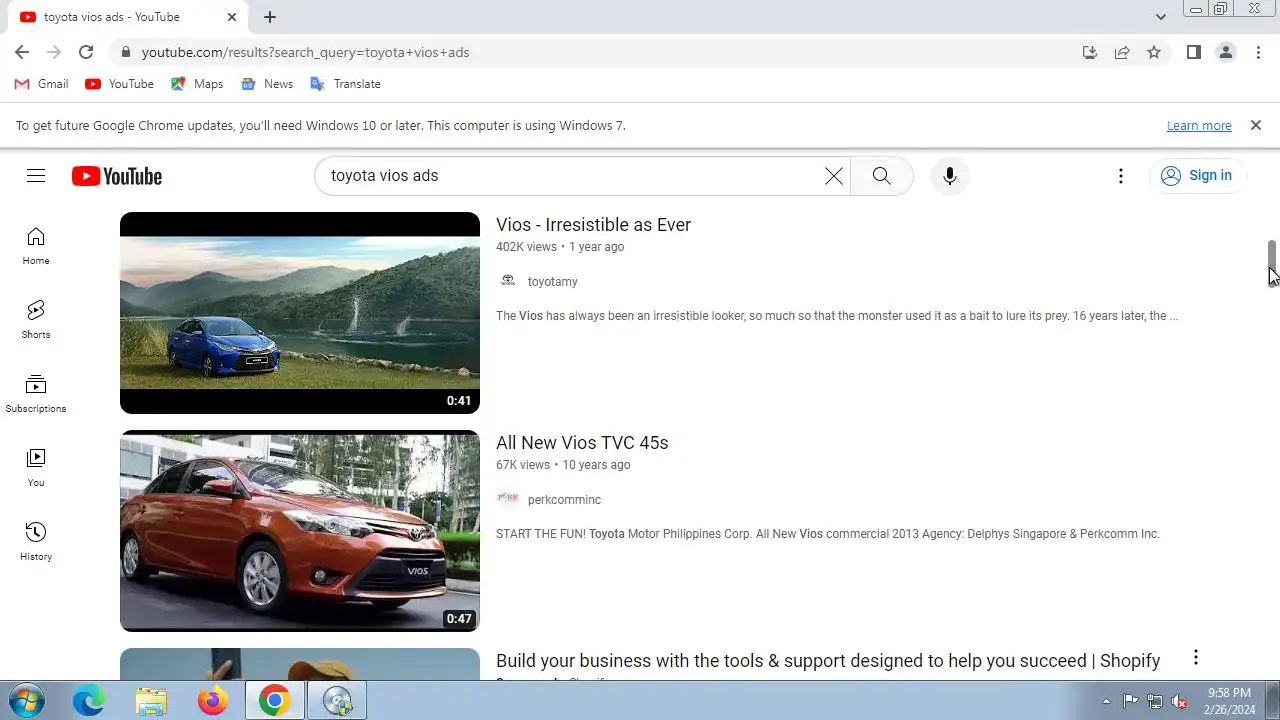Open the Shopify ad title link
The height and width of the screenshot is (720, 1280).
click(x=828, y=661)
